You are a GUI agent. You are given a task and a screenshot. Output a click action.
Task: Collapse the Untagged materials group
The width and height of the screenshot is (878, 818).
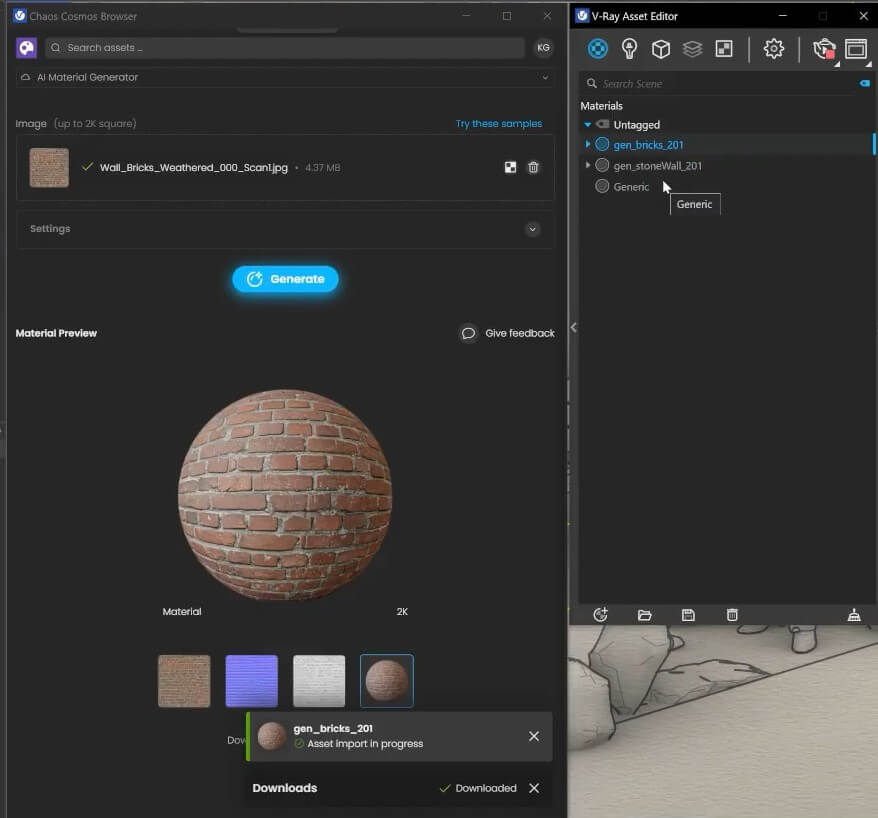587,124
